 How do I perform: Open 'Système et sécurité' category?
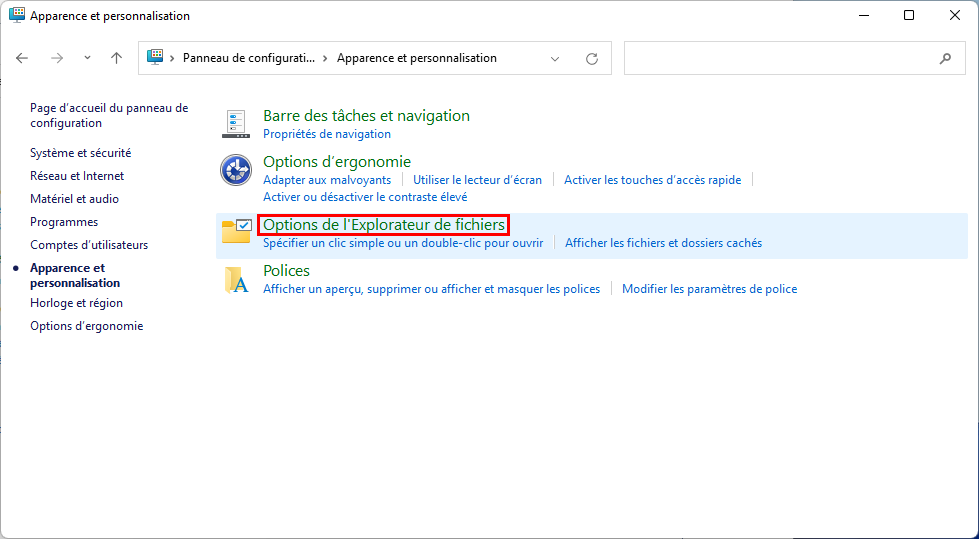pyautogui.click(x=81, y=153)
